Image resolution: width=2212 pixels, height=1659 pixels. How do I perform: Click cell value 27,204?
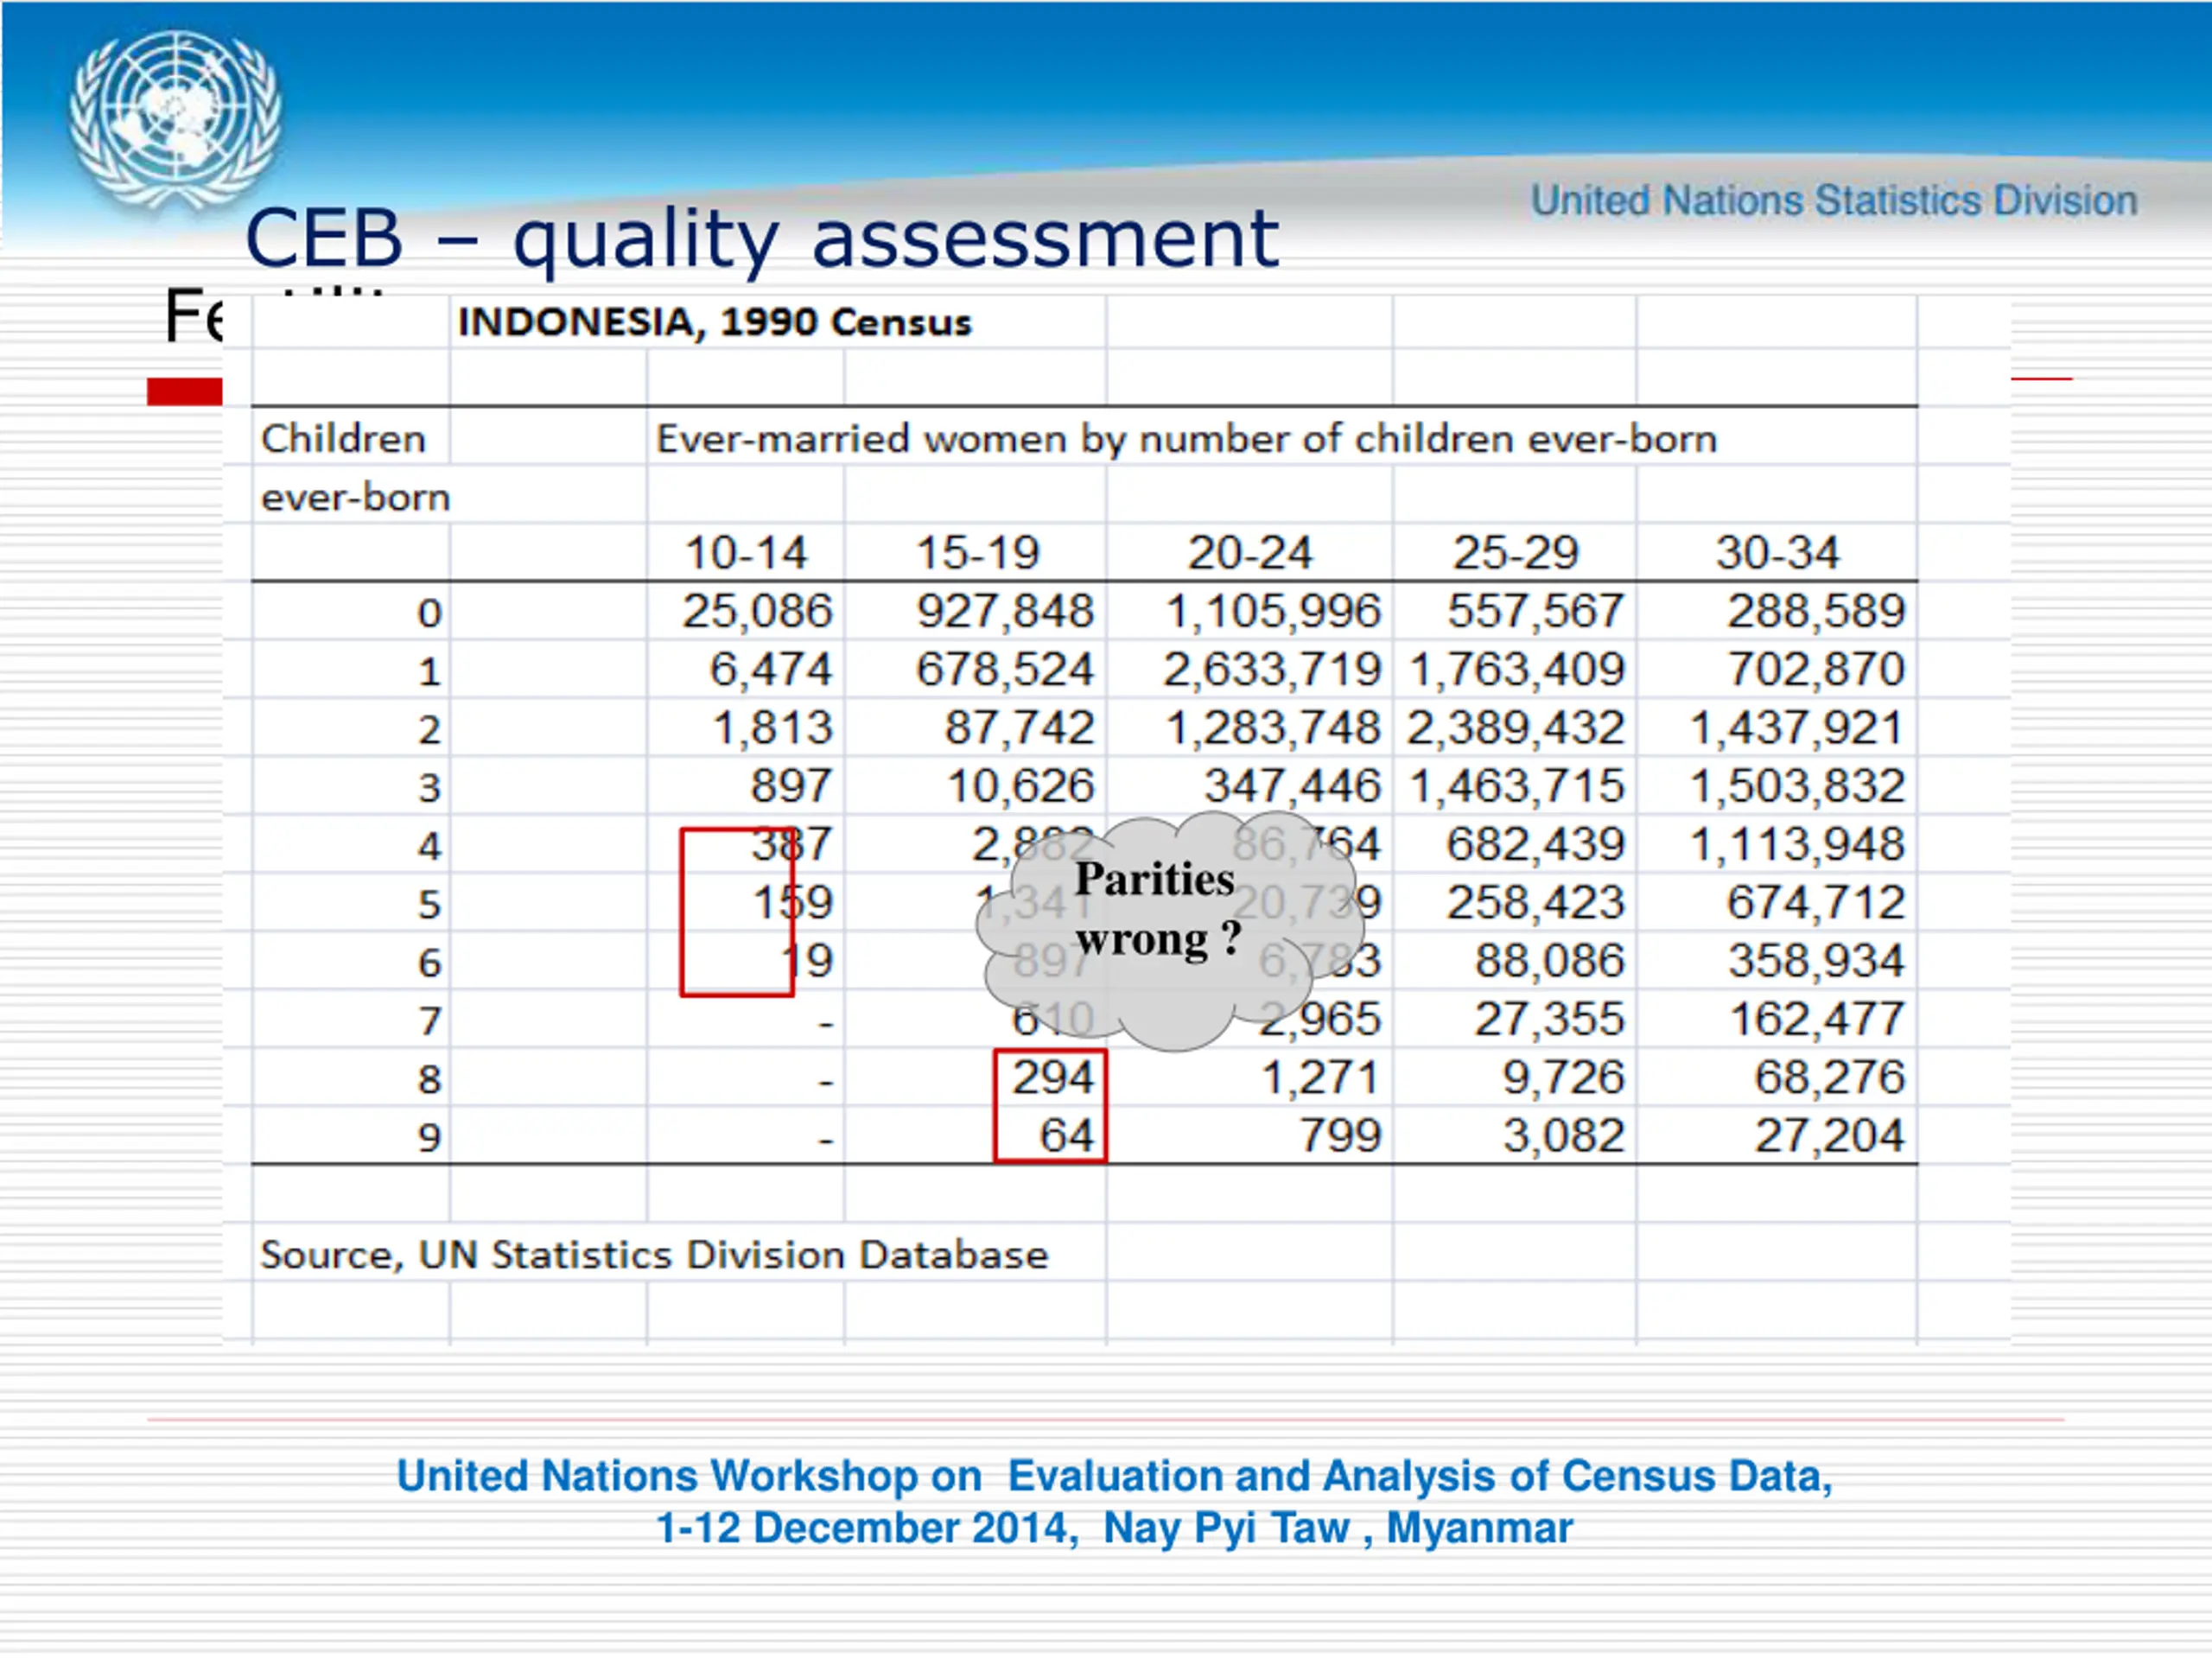click(x=1830, y=1135)
